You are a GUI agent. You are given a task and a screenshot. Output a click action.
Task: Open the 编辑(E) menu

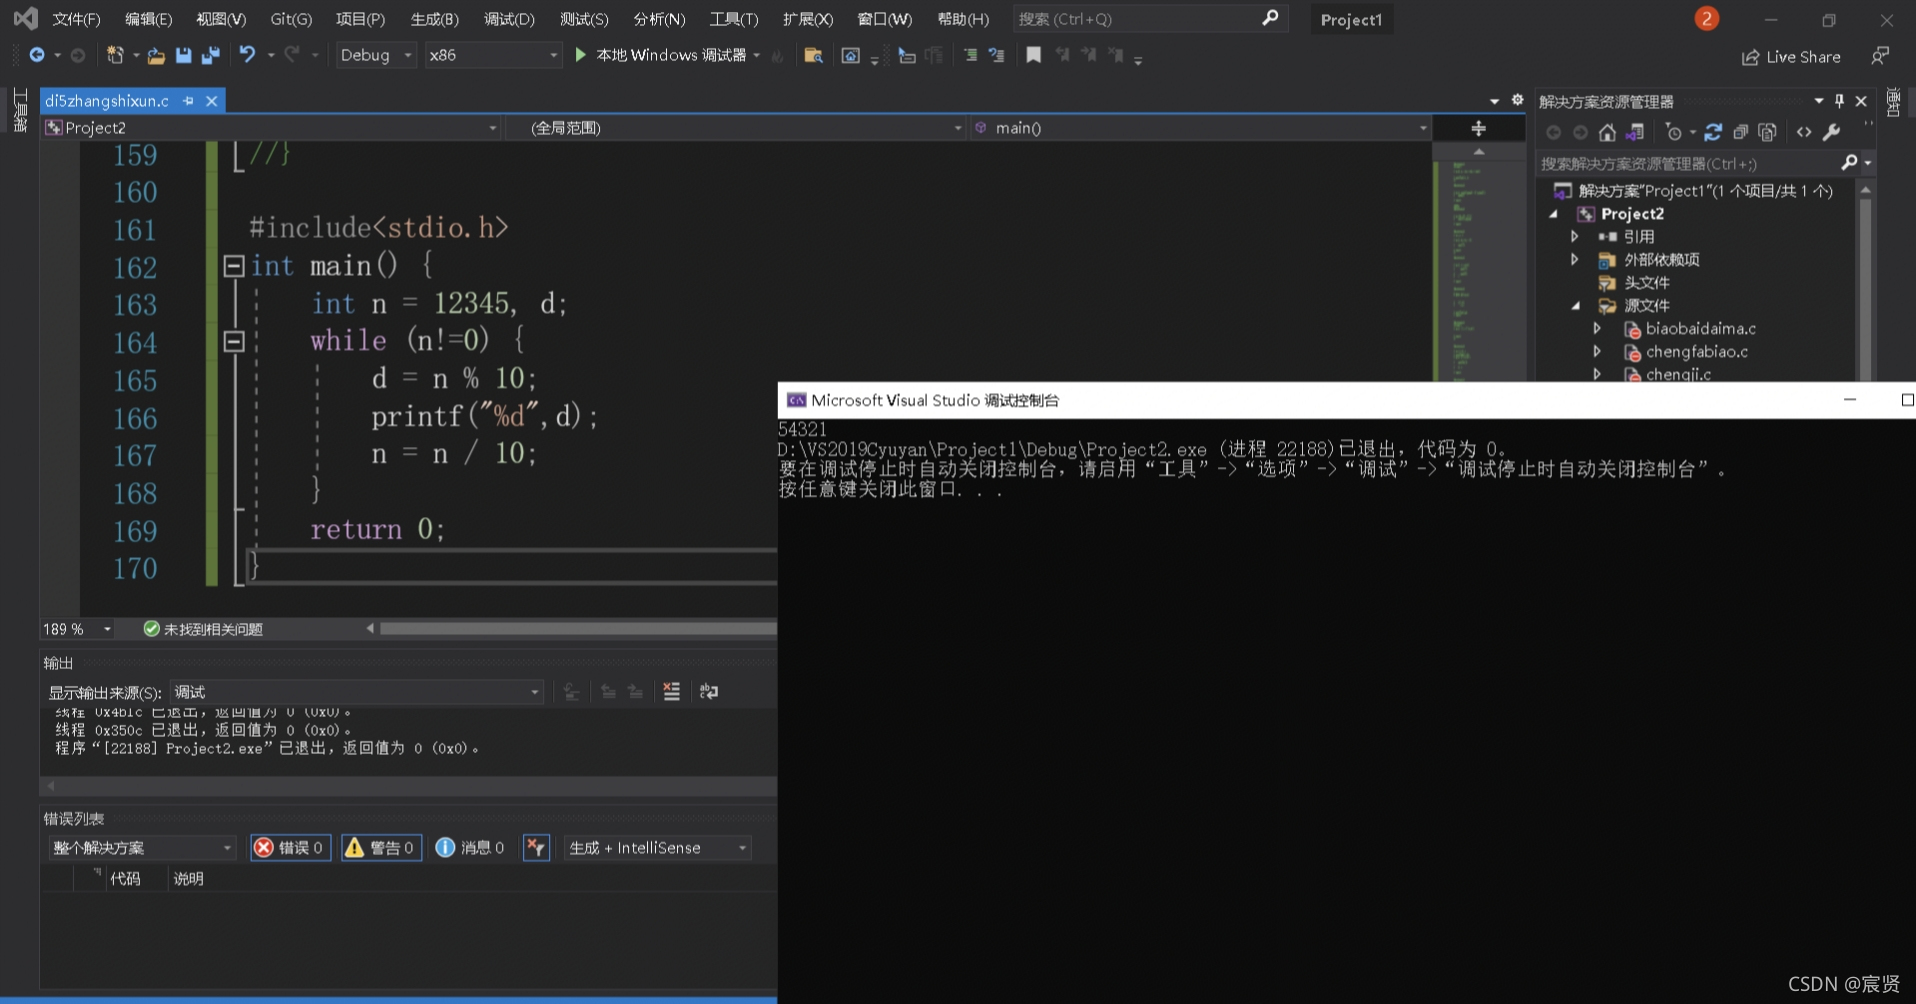coord(148,19)
